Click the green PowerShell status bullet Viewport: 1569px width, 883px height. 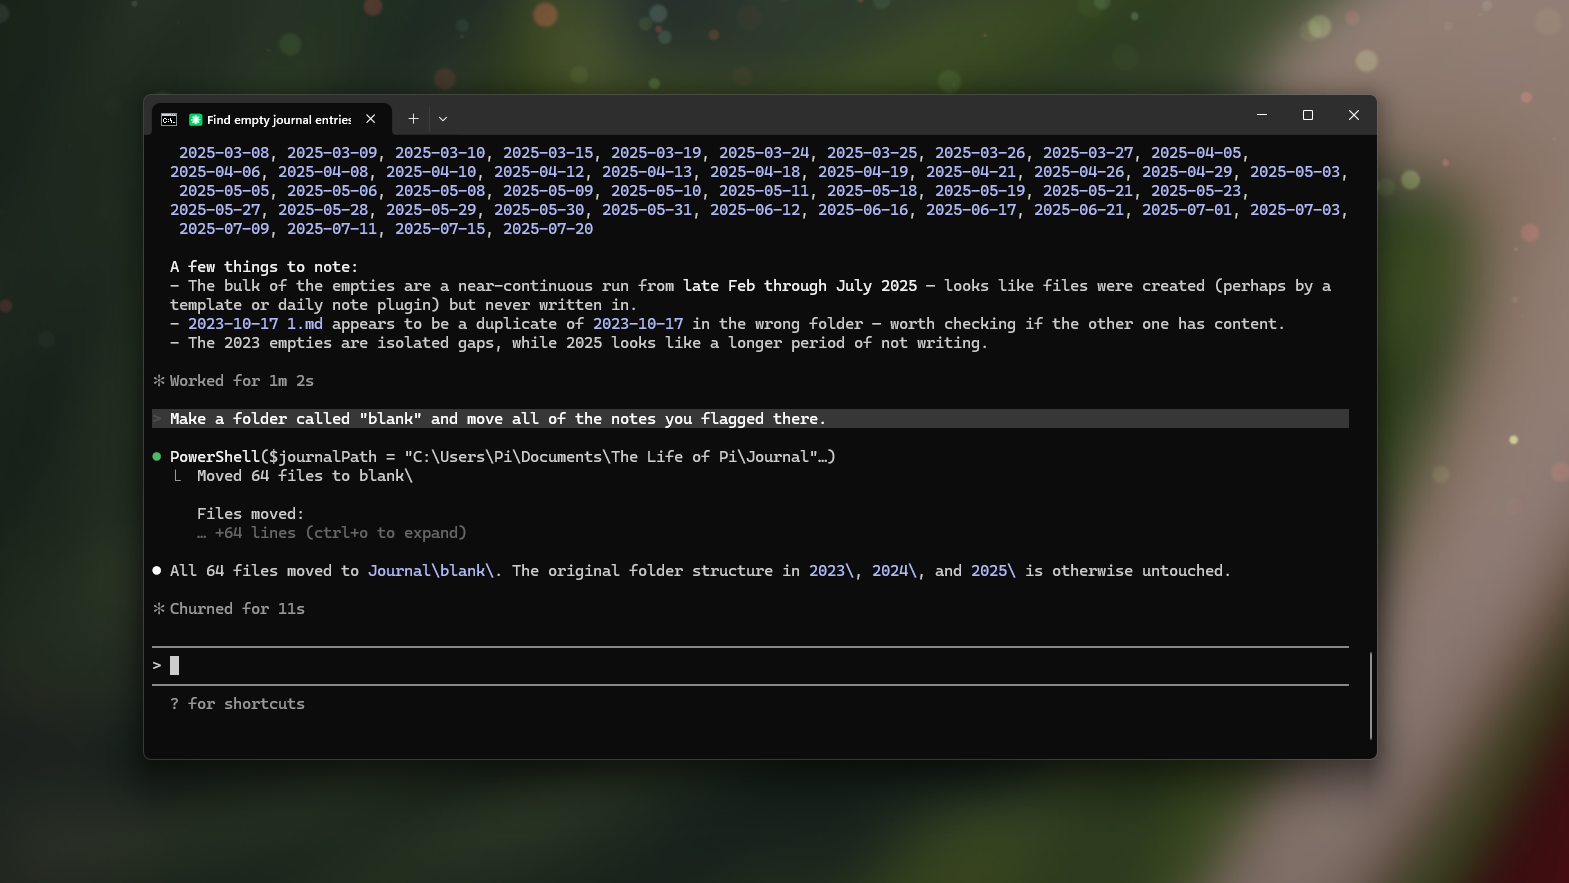[x=157, y=457]
